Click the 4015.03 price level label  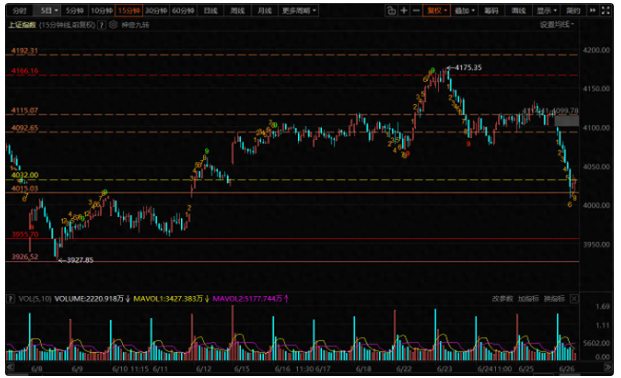coord(25,189)
